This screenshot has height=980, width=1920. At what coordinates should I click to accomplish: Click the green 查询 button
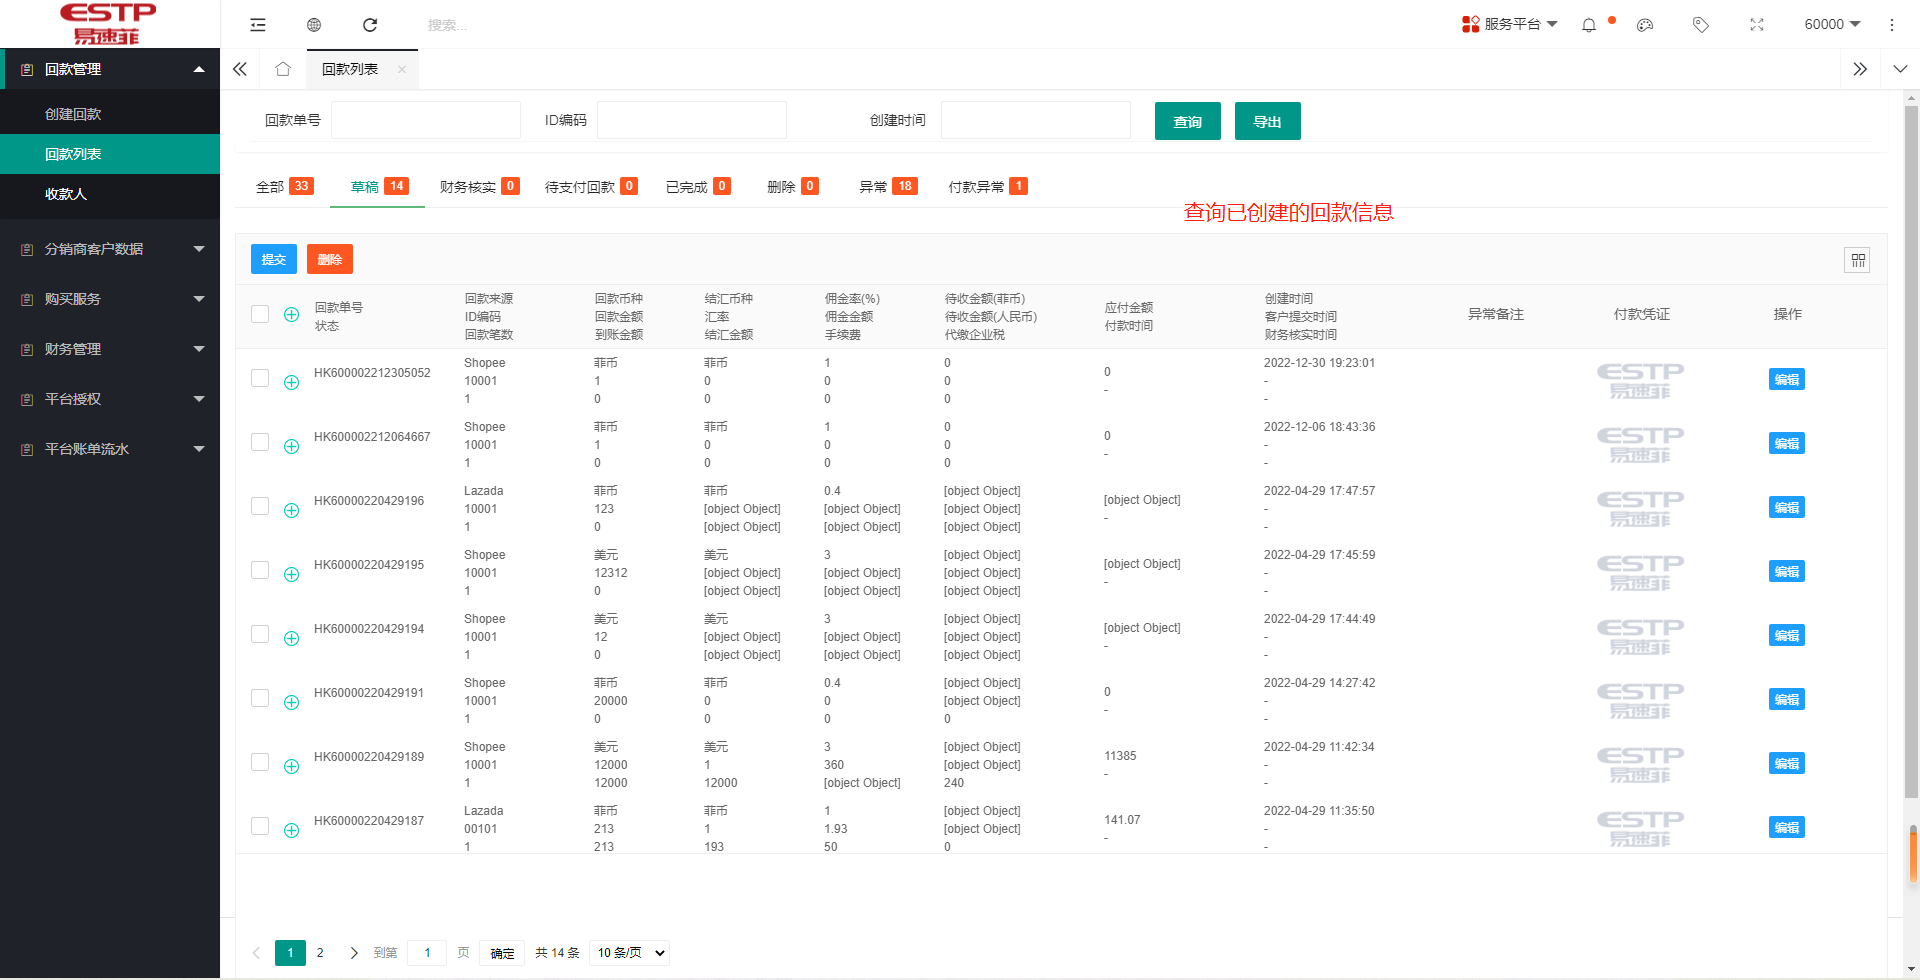(1187, 121)
